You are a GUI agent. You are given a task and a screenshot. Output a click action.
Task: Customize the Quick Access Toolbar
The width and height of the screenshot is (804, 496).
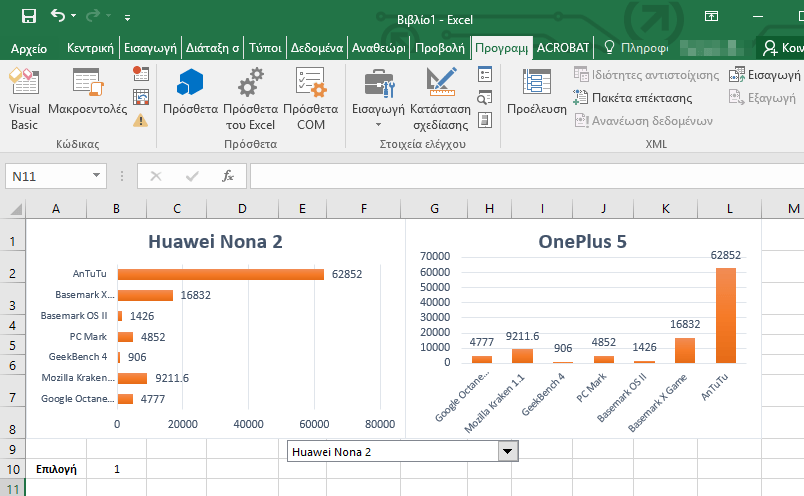127,17
